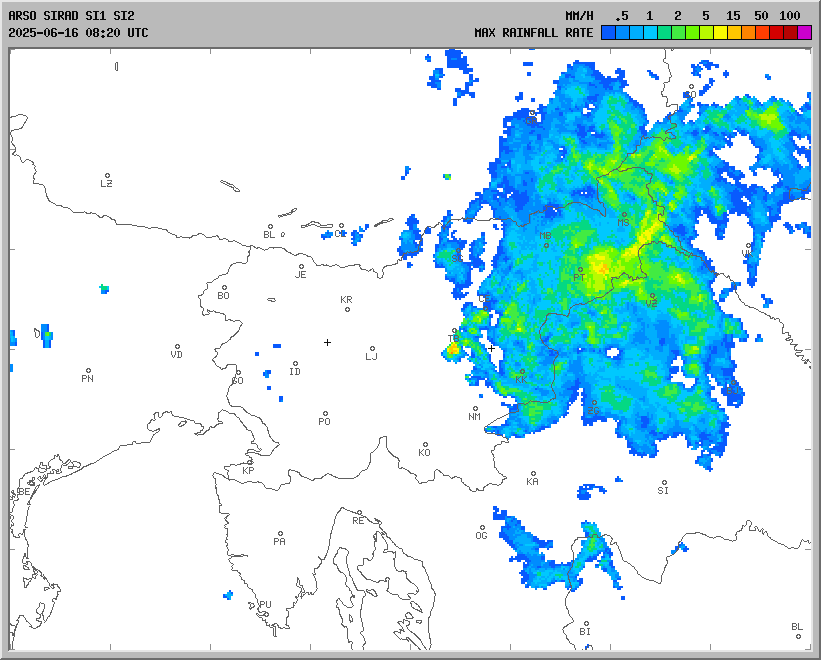This screenshot has width=821, height=660.
Task: Click the LZ city marker
Action: (107, 176)
